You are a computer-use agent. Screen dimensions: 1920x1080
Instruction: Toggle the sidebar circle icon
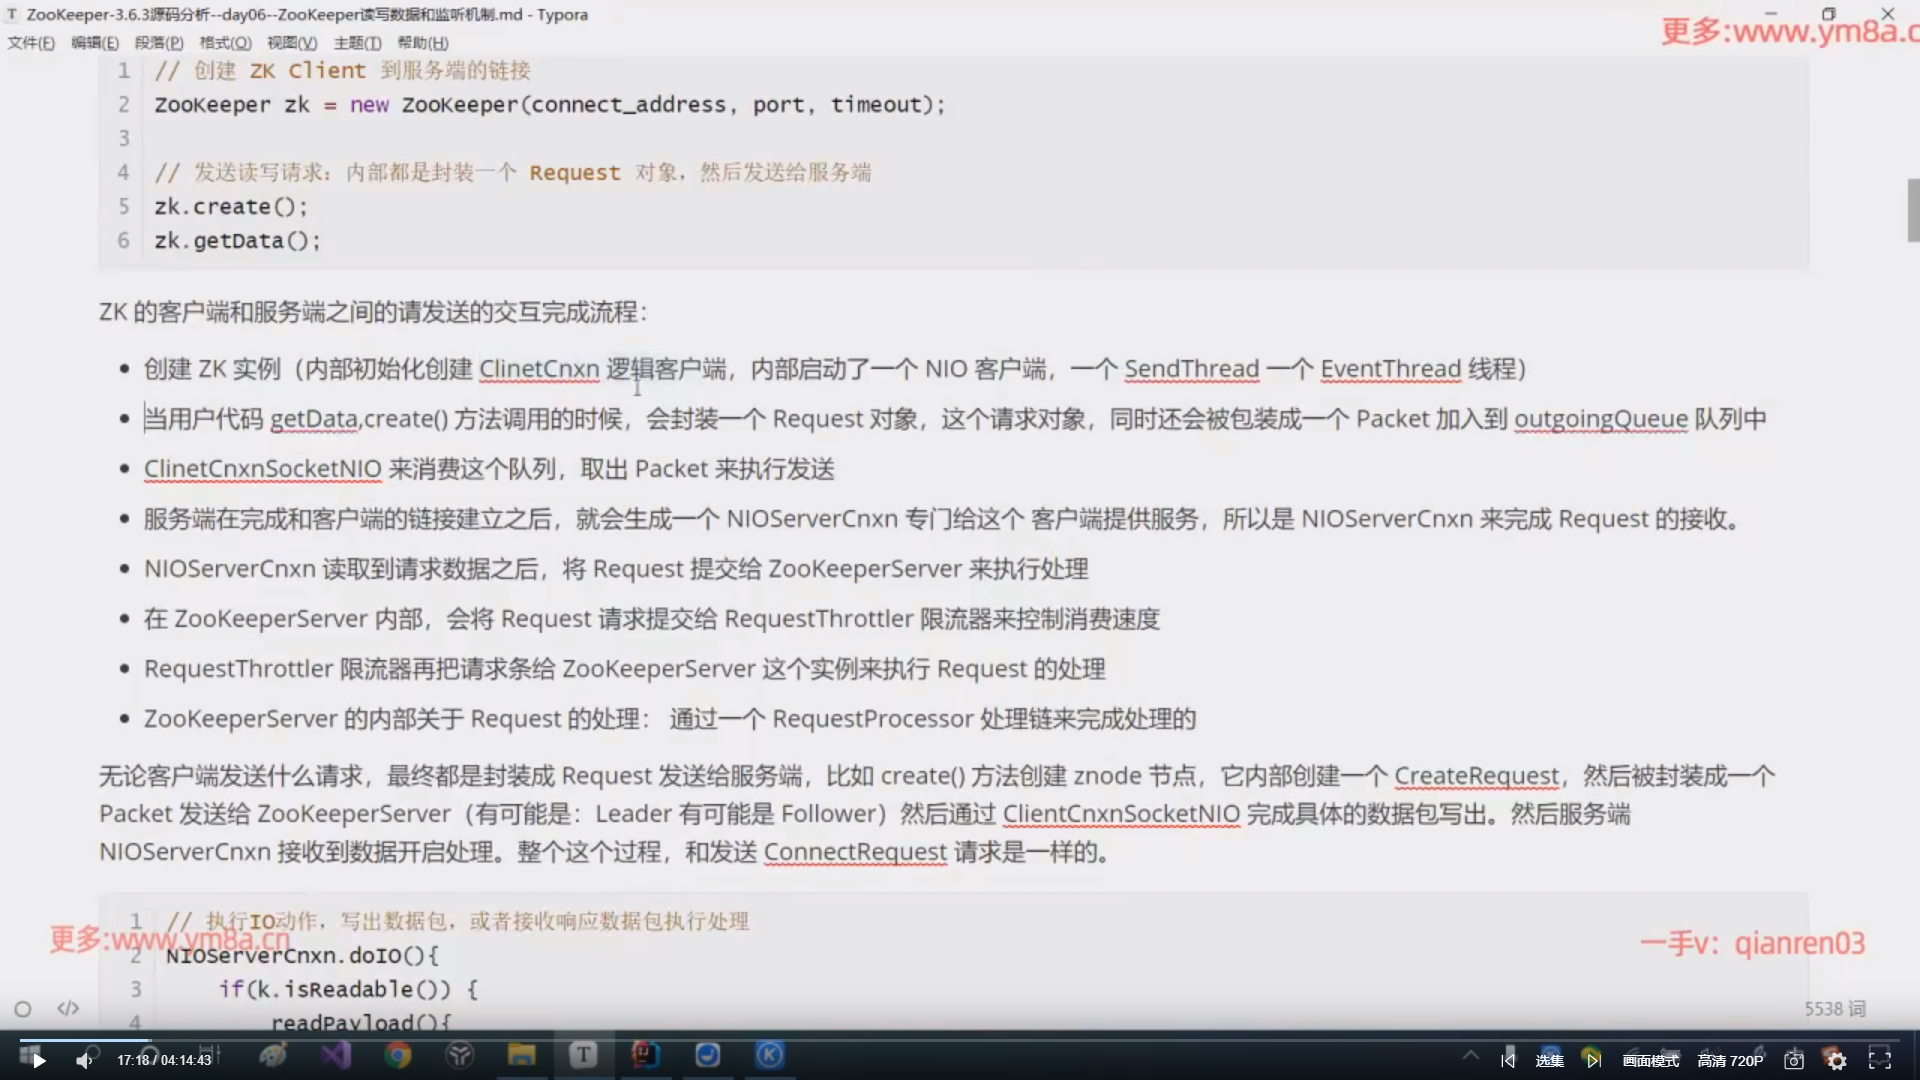pyautogui.click(x=23, y=1009)
